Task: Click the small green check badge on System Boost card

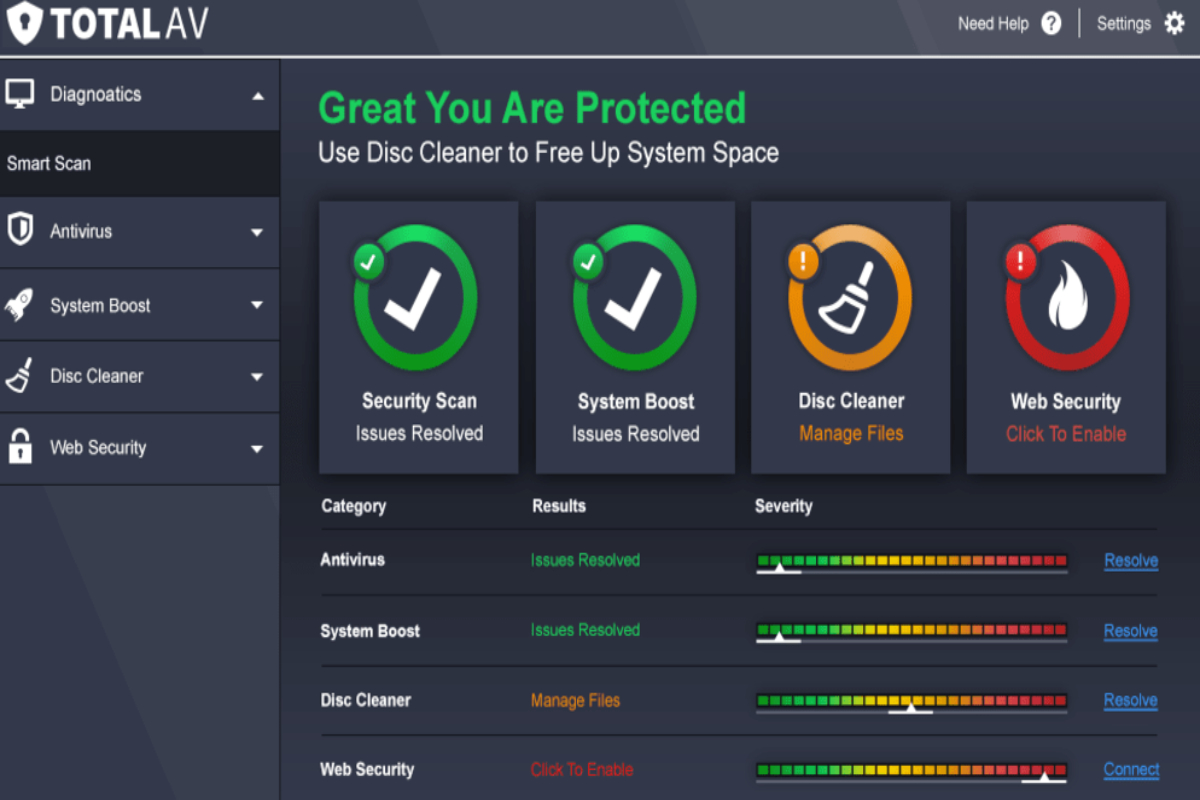Action: click(x=587, y=262)
